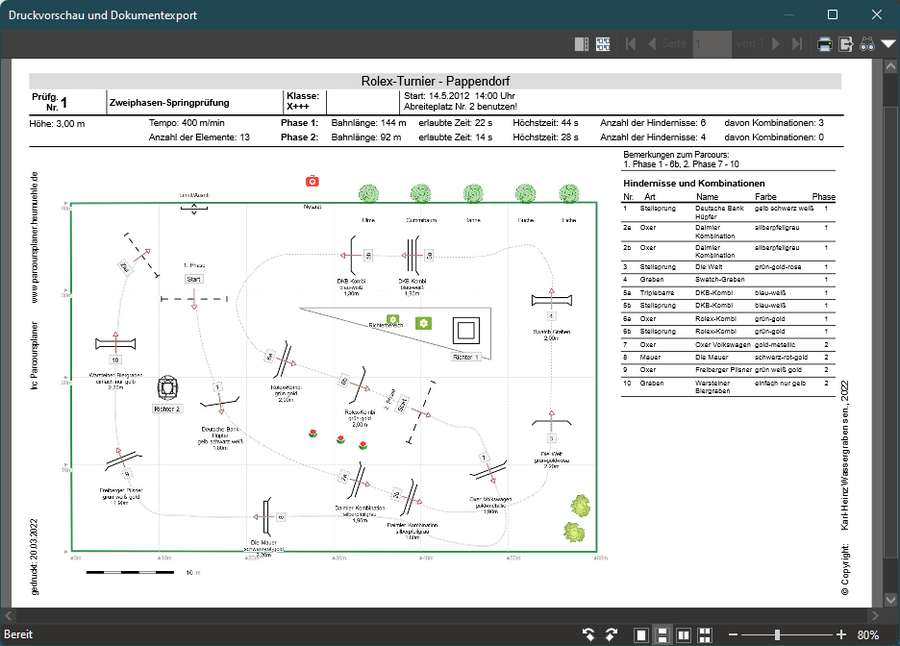Image resolution: width=900 pixels, height=646 pixels.
Task: Go to the next page
Action: [776, 44]
